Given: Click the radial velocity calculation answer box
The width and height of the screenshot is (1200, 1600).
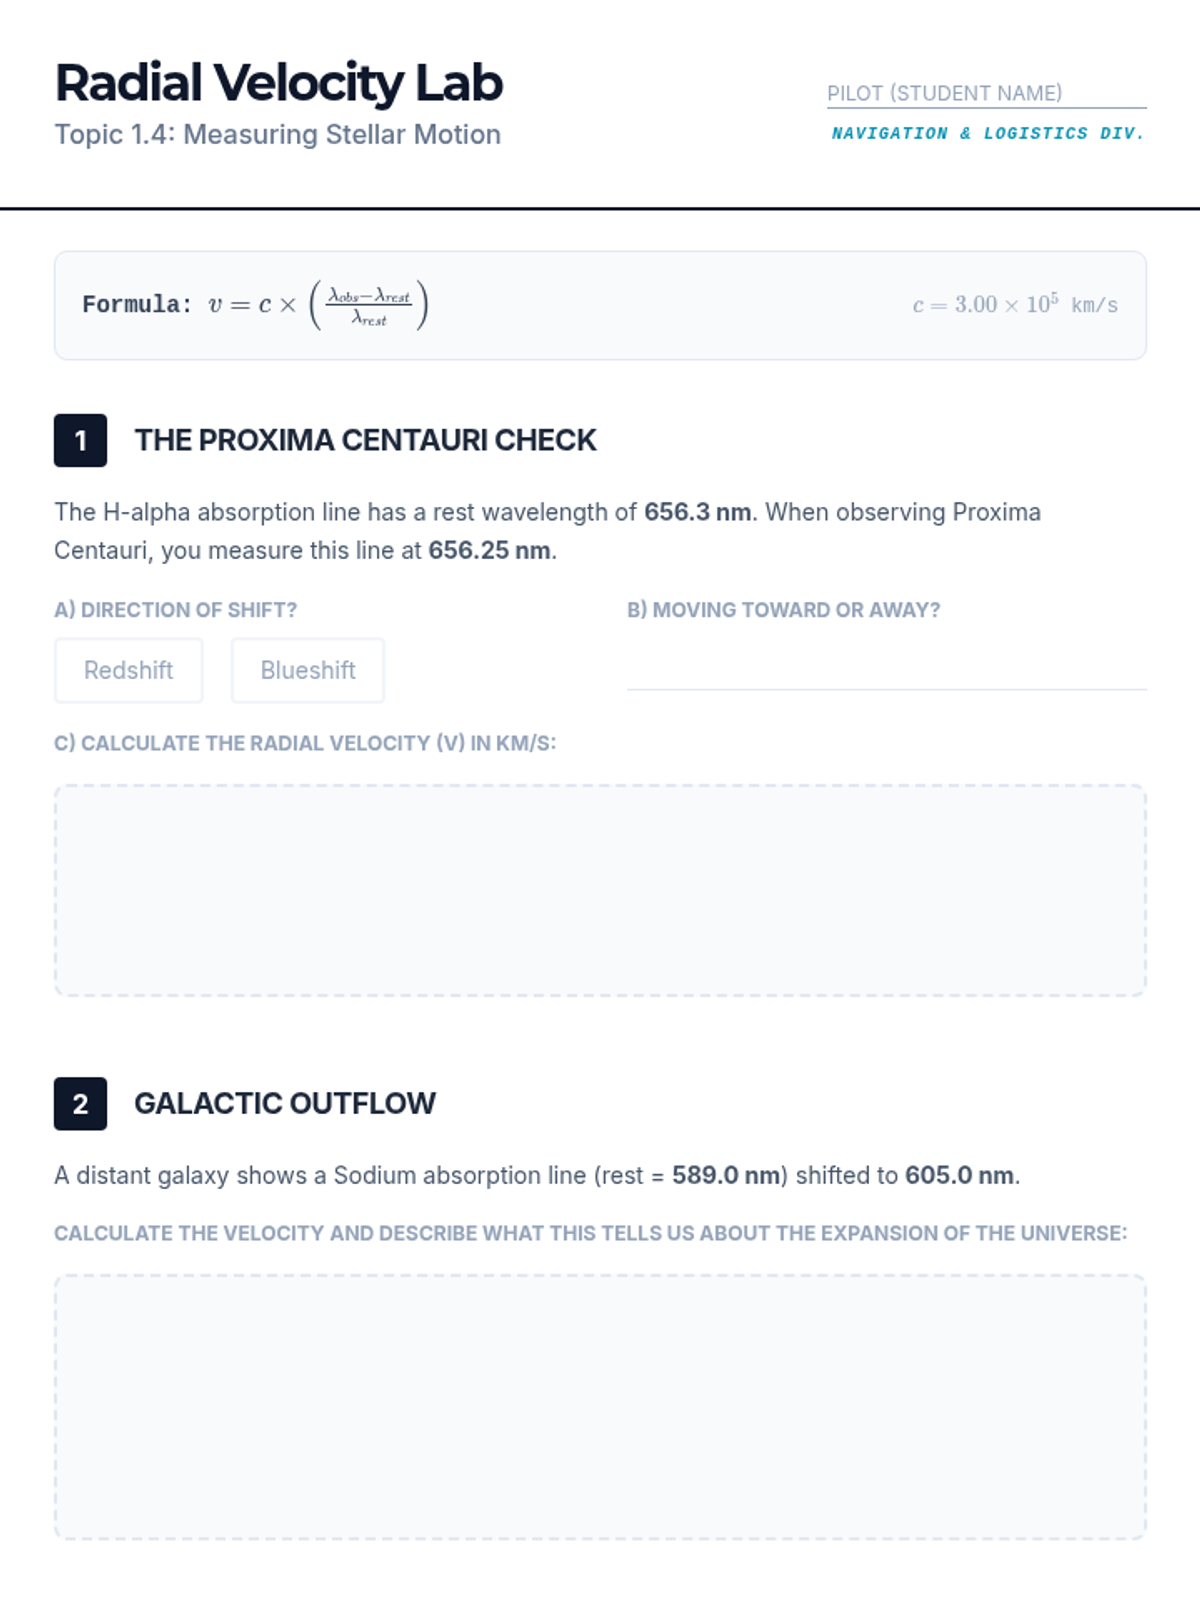Looking at the screenshot, I should point(600,890).
